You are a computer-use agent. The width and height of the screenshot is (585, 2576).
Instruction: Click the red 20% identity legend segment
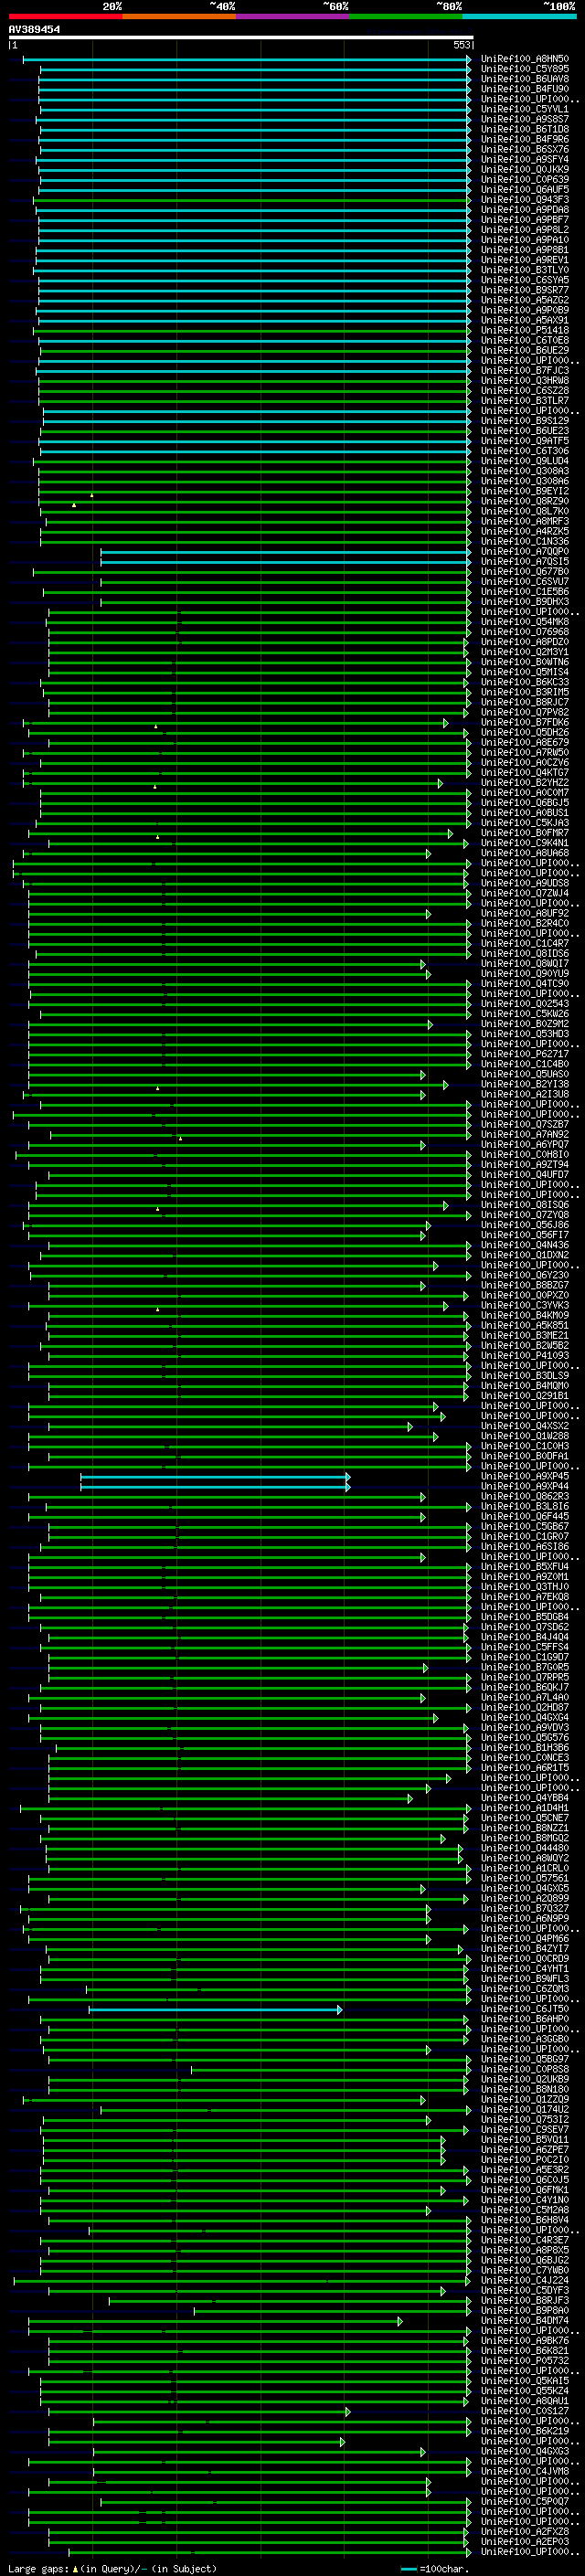[65, 16]
